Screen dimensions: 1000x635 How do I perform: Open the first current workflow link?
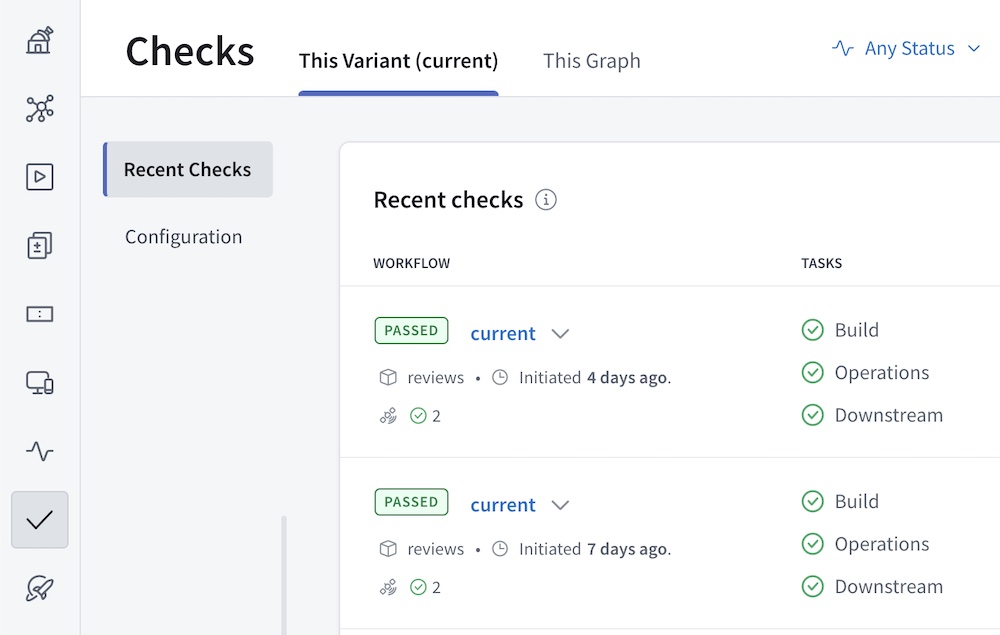503,333
